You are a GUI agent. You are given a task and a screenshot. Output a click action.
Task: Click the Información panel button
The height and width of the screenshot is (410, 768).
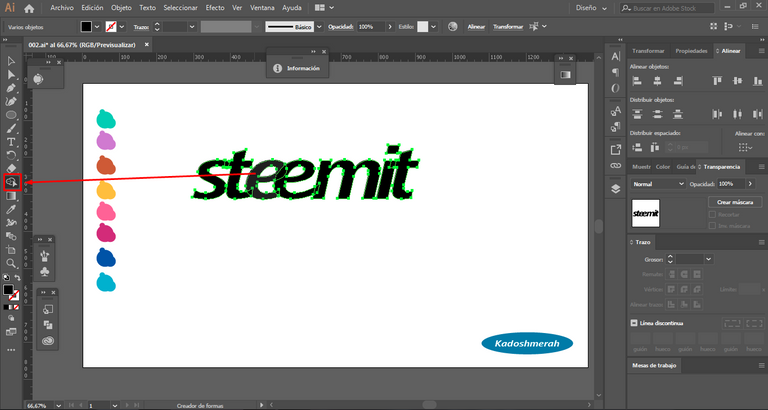coord(297,68)
